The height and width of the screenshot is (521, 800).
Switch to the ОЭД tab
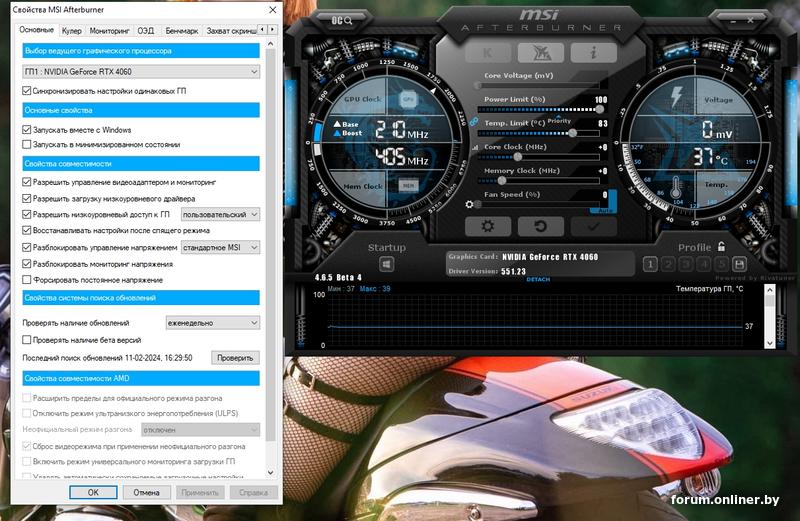pyautogui.click(x=145, y=31)
